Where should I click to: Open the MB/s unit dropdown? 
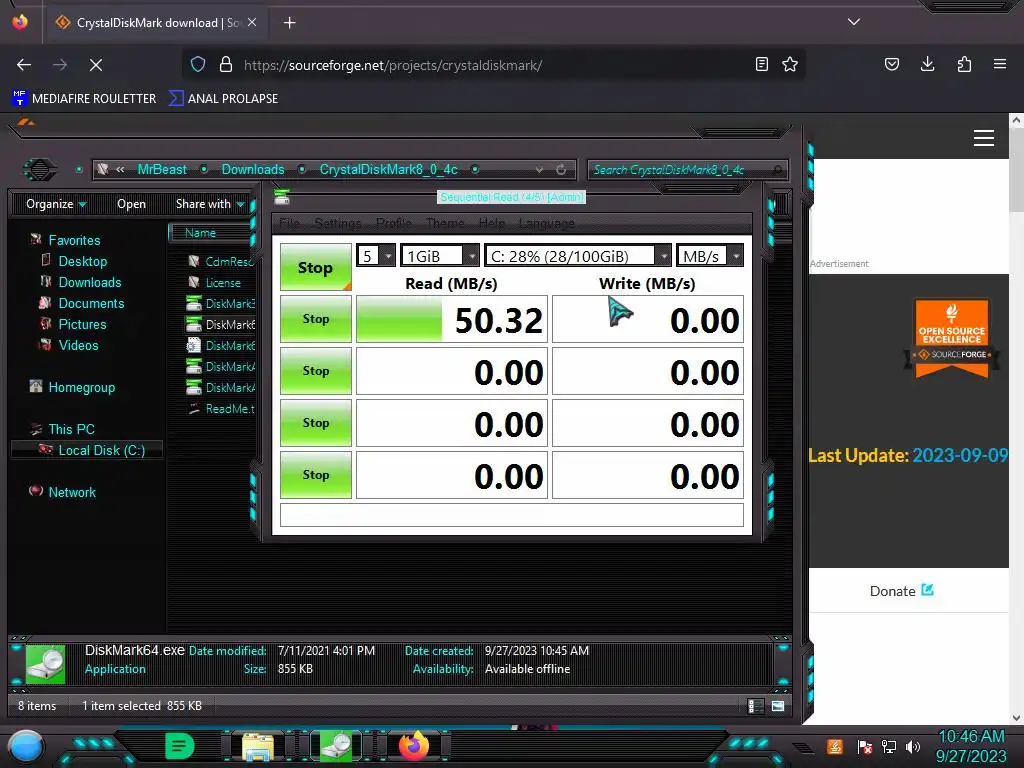(710, 256)
